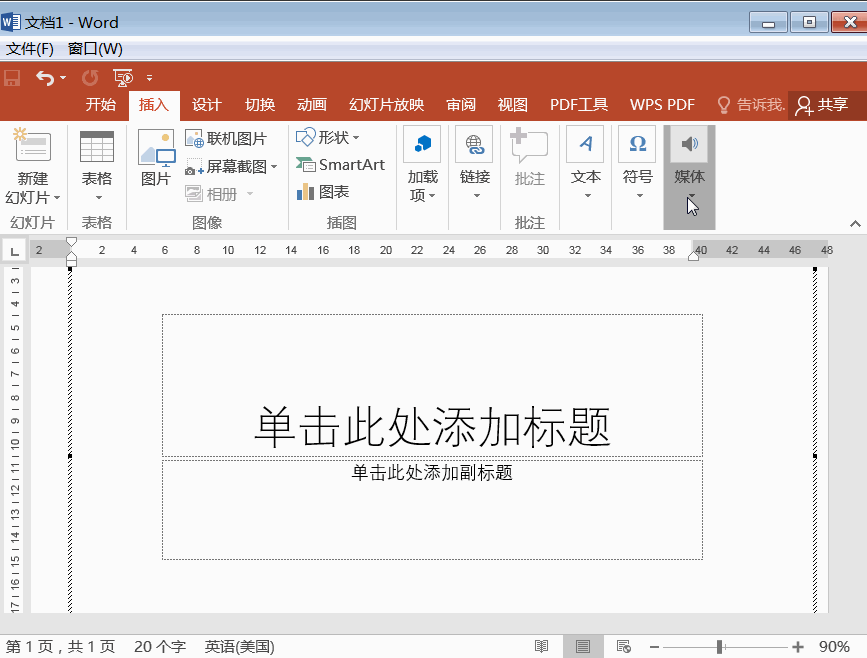Click the 告诉我 lightbulb search box
867x658 pixels.
point(751,105)
